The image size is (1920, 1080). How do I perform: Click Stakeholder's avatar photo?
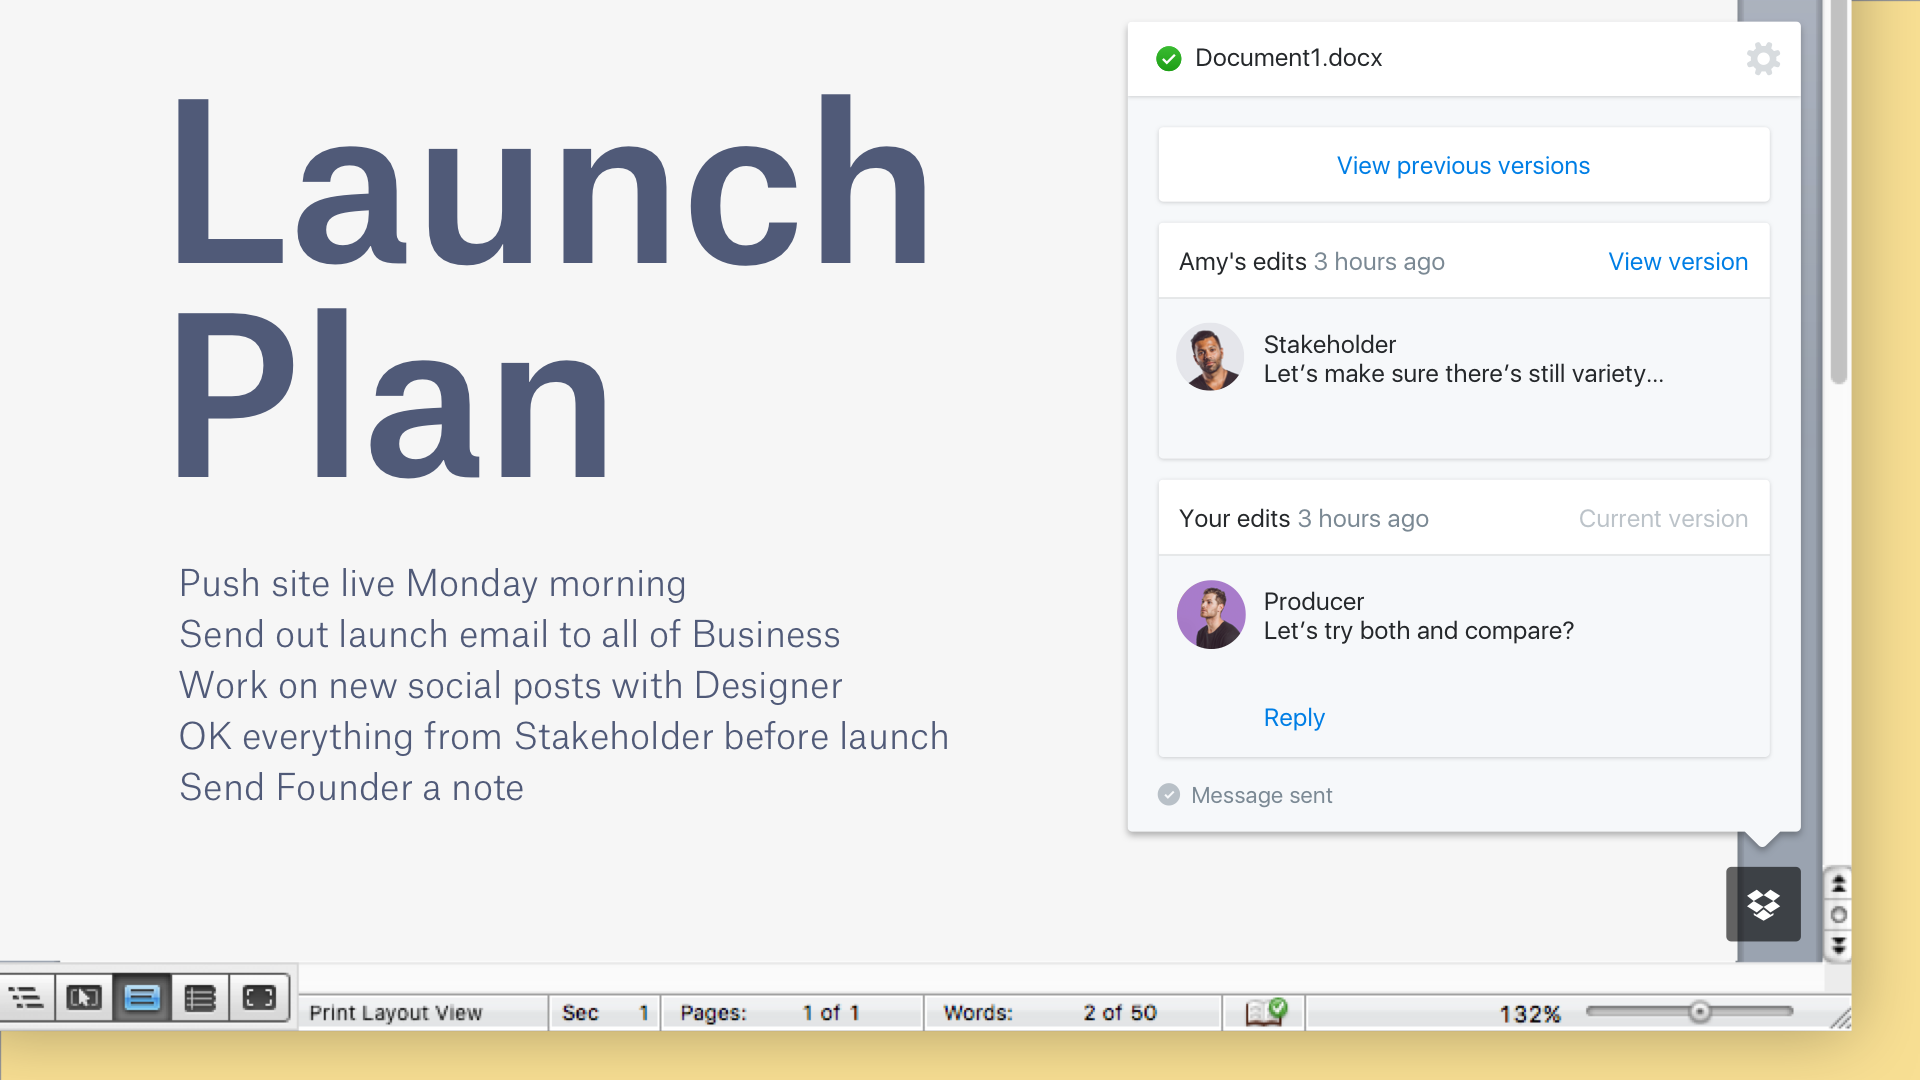tap(1210, 357)
